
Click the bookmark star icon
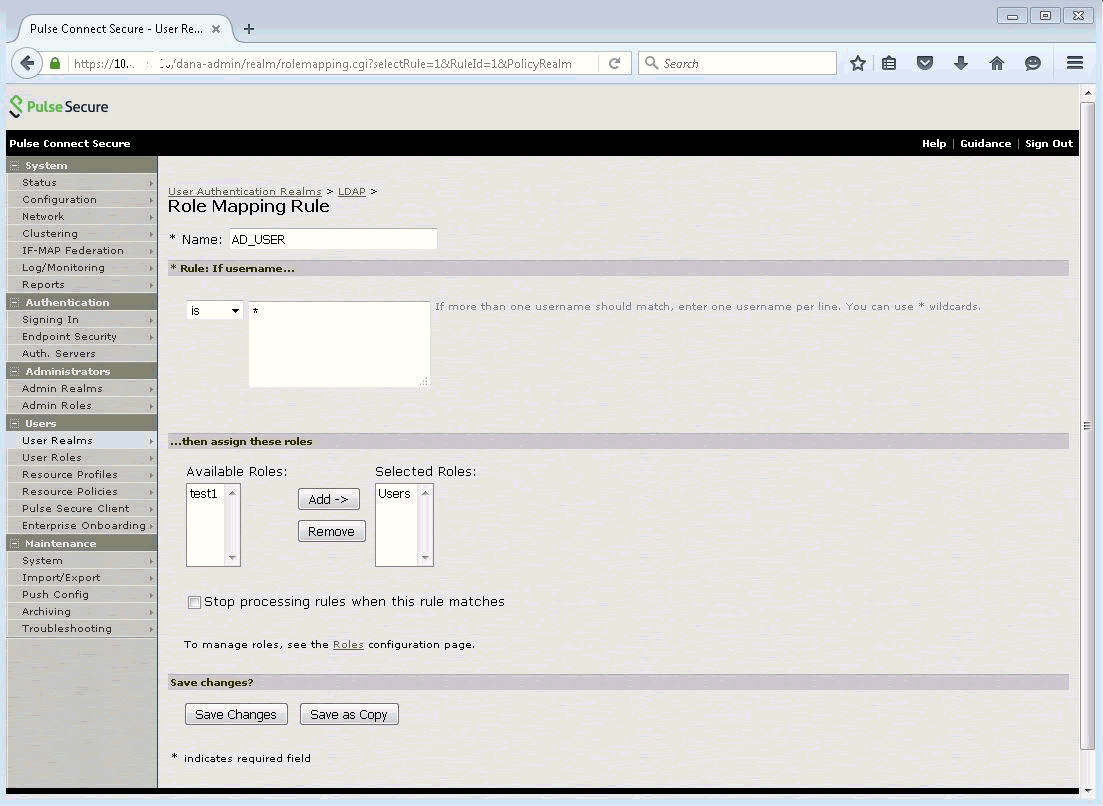[x=857, y=63]
